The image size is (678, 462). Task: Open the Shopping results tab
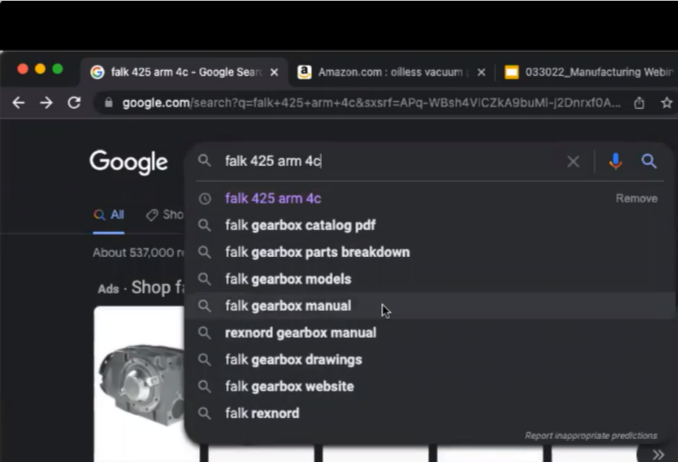pyautogui.click(x=165, y=215)
